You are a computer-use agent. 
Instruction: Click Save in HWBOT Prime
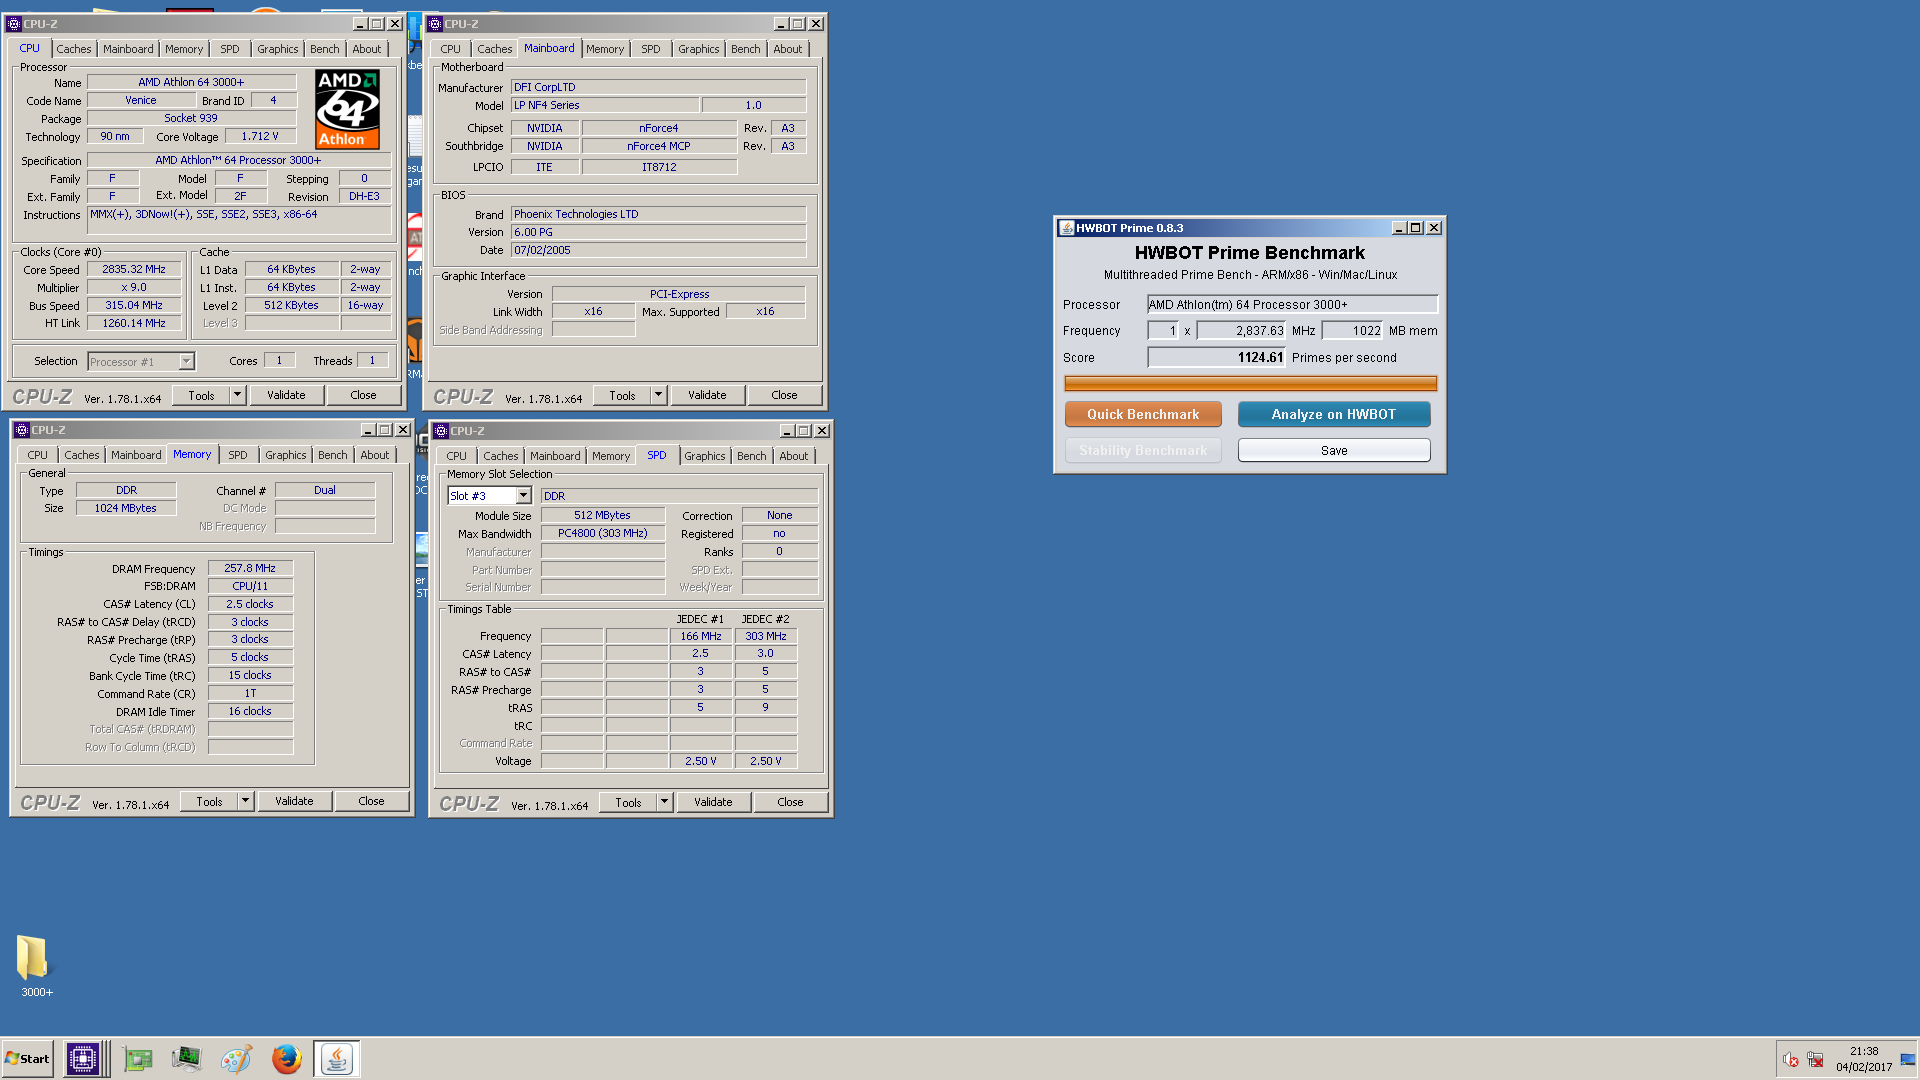pyautogui.click(x=1334, y=450)
